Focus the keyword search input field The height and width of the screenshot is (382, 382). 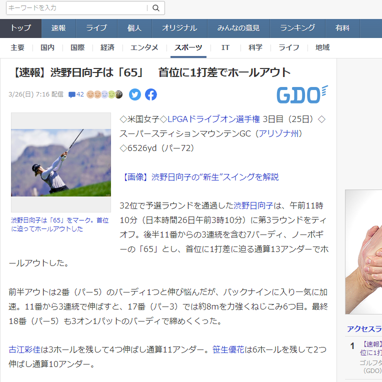tap(77, 8)
